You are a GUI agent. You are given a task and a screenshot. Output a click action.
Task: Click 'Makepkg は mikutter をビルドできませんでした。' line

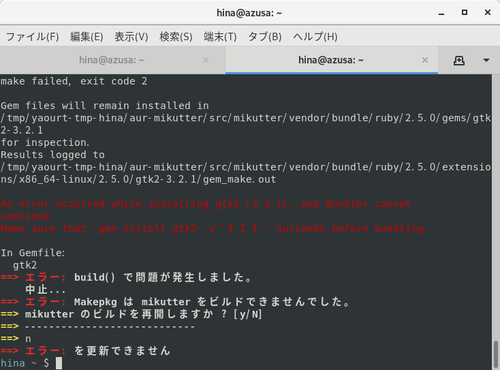point(176,302)
